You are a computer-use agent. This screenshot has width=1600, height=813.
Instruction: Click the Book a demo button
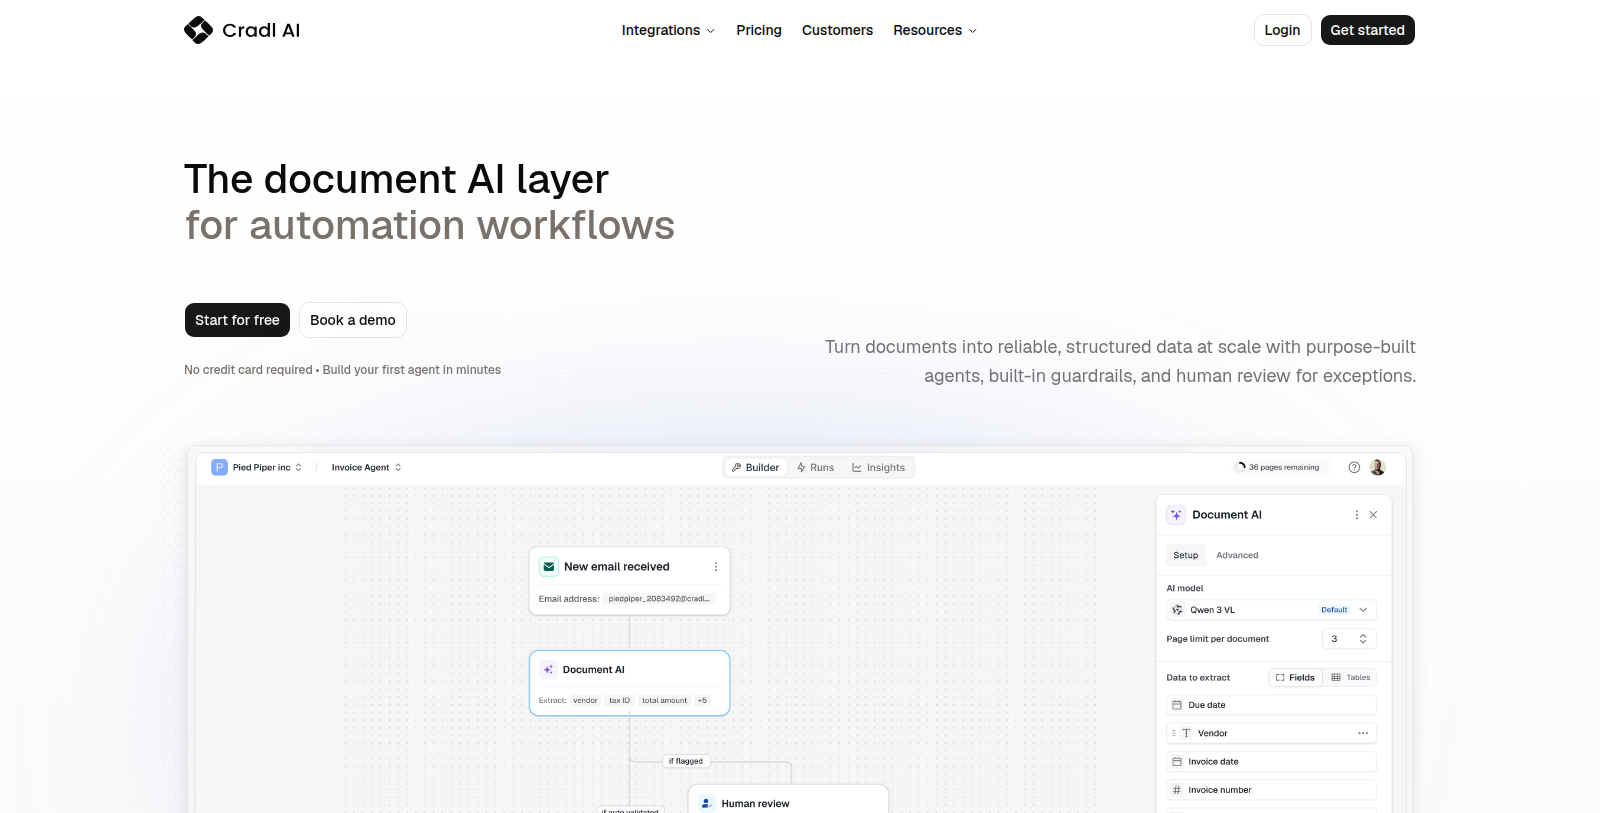click(x=353, y=320)
